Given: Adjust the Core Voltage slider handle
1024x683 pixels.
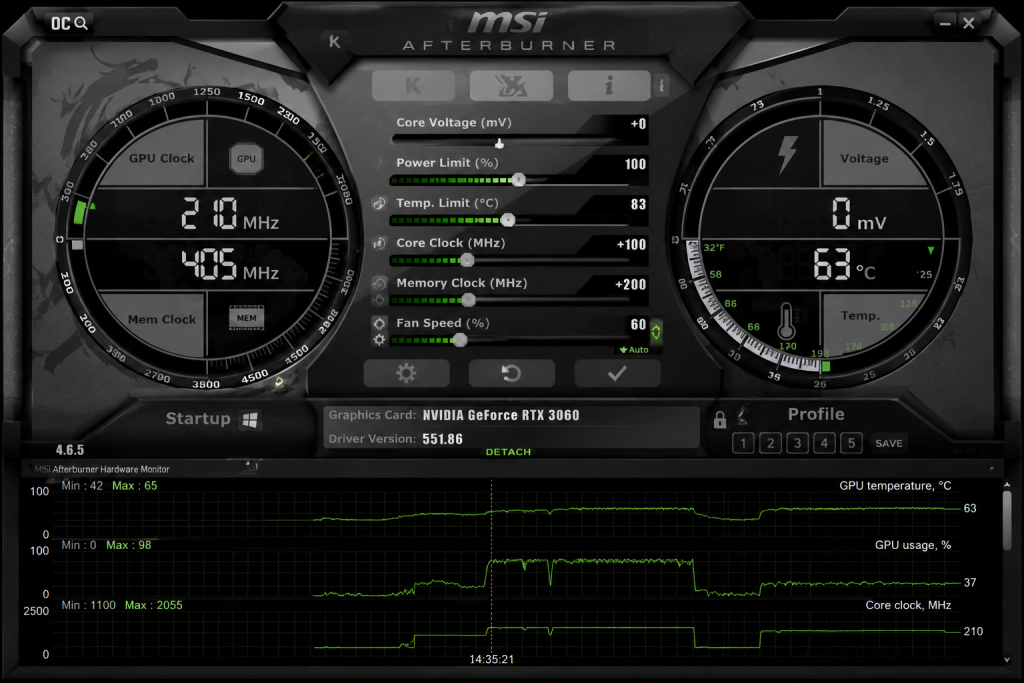Looking at the screenshot, I should click(500, 143).
